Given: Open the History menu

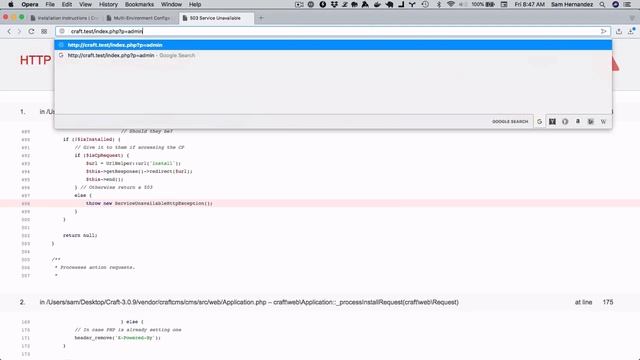Looking at the screenshot, I should [108, 4].
